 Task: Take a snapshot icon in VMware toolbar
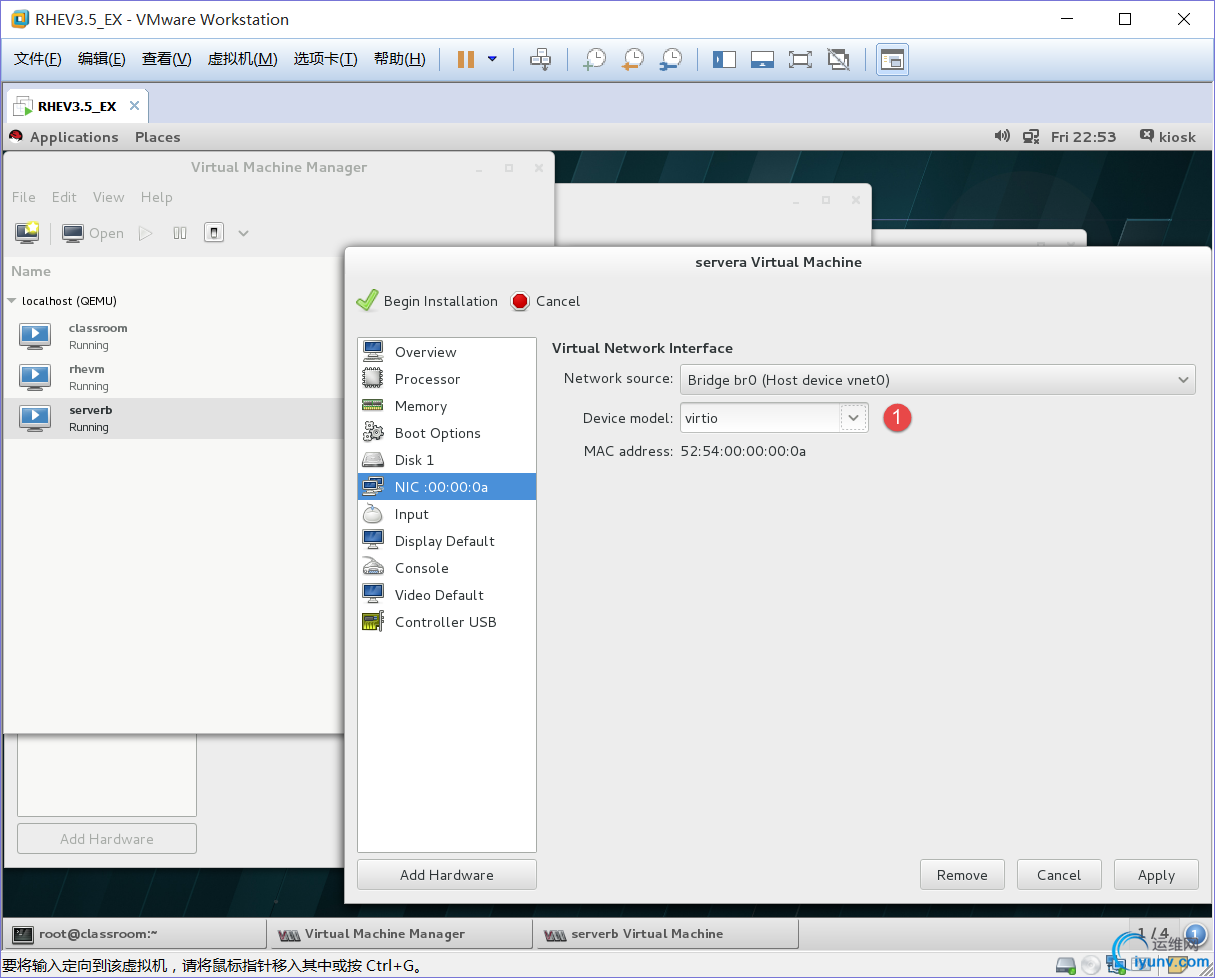(x=595, y=59)
